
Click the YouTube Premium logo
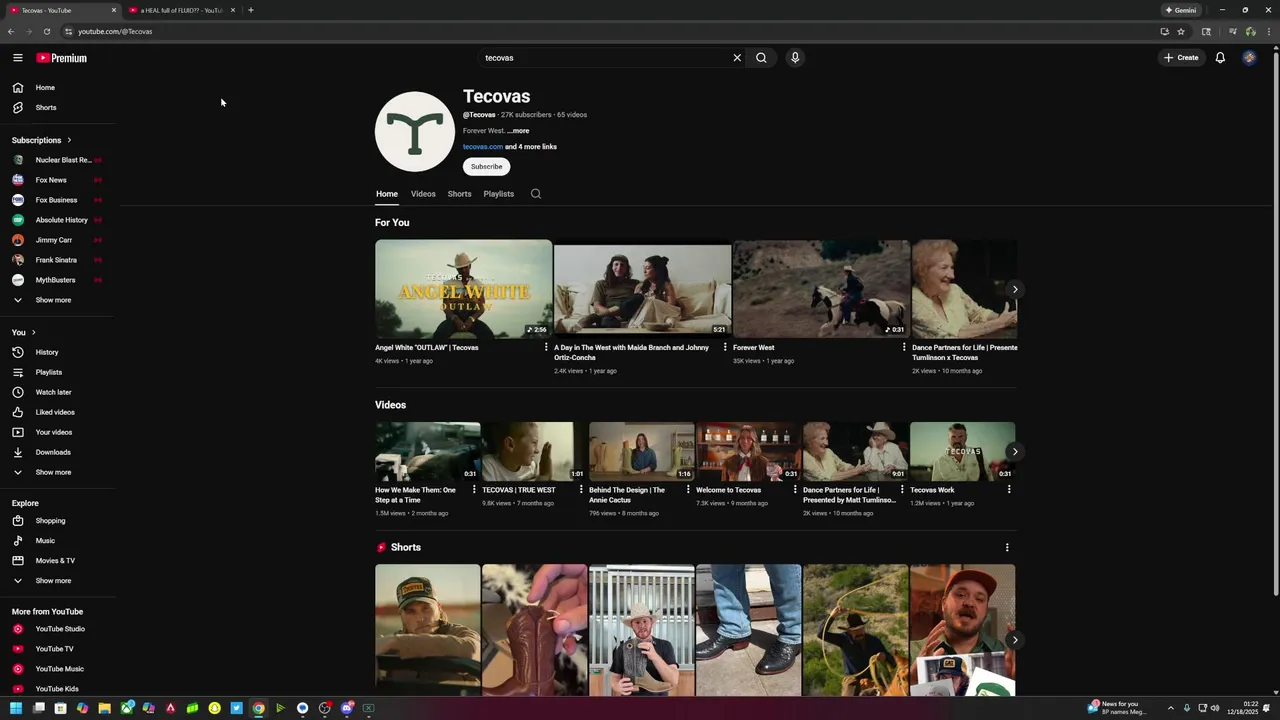62,58
